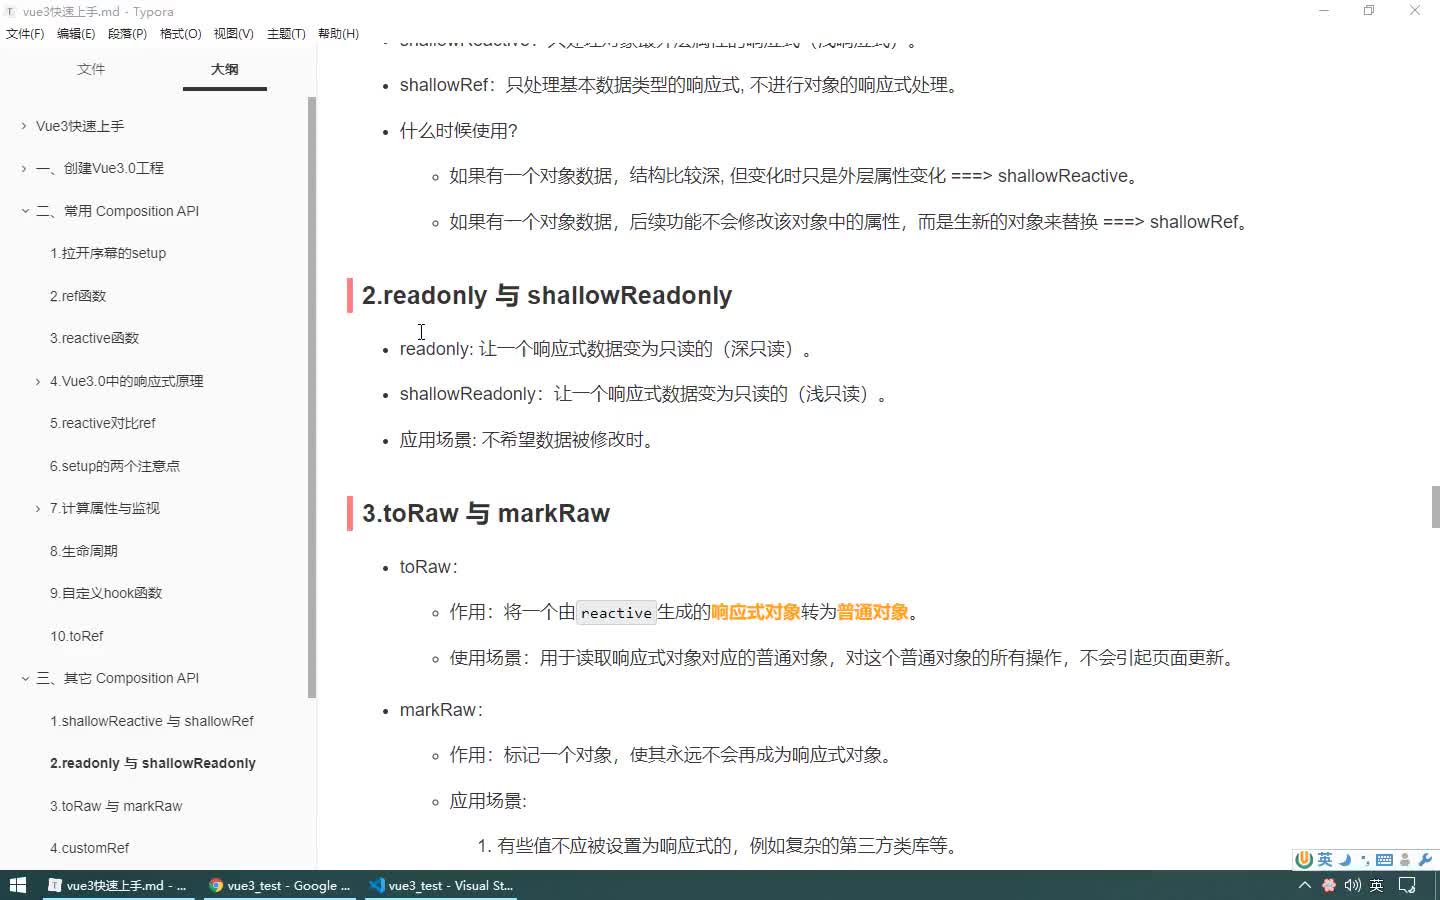
Task: Open the 格式(O) menu
Action: point(181,34)
